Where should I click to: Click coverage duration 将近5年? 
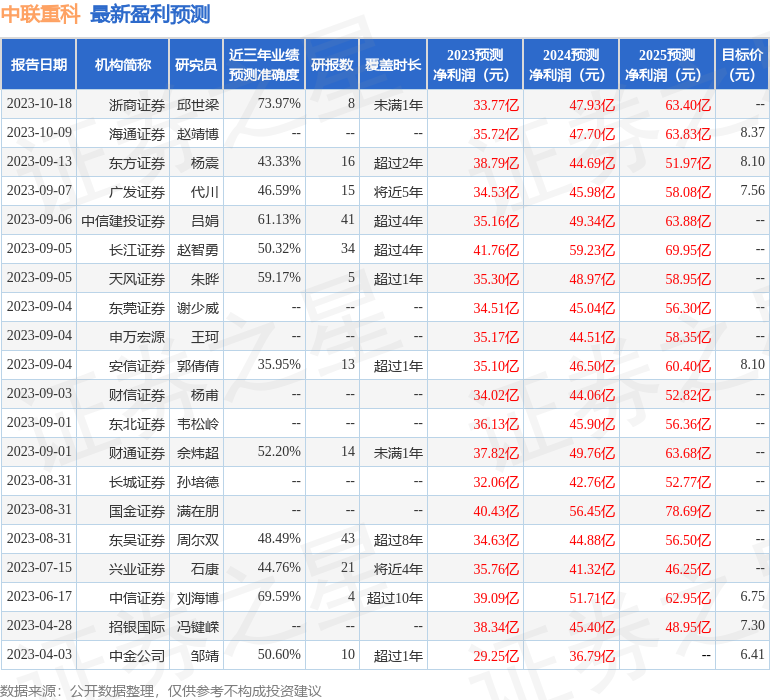coord(398,192)
